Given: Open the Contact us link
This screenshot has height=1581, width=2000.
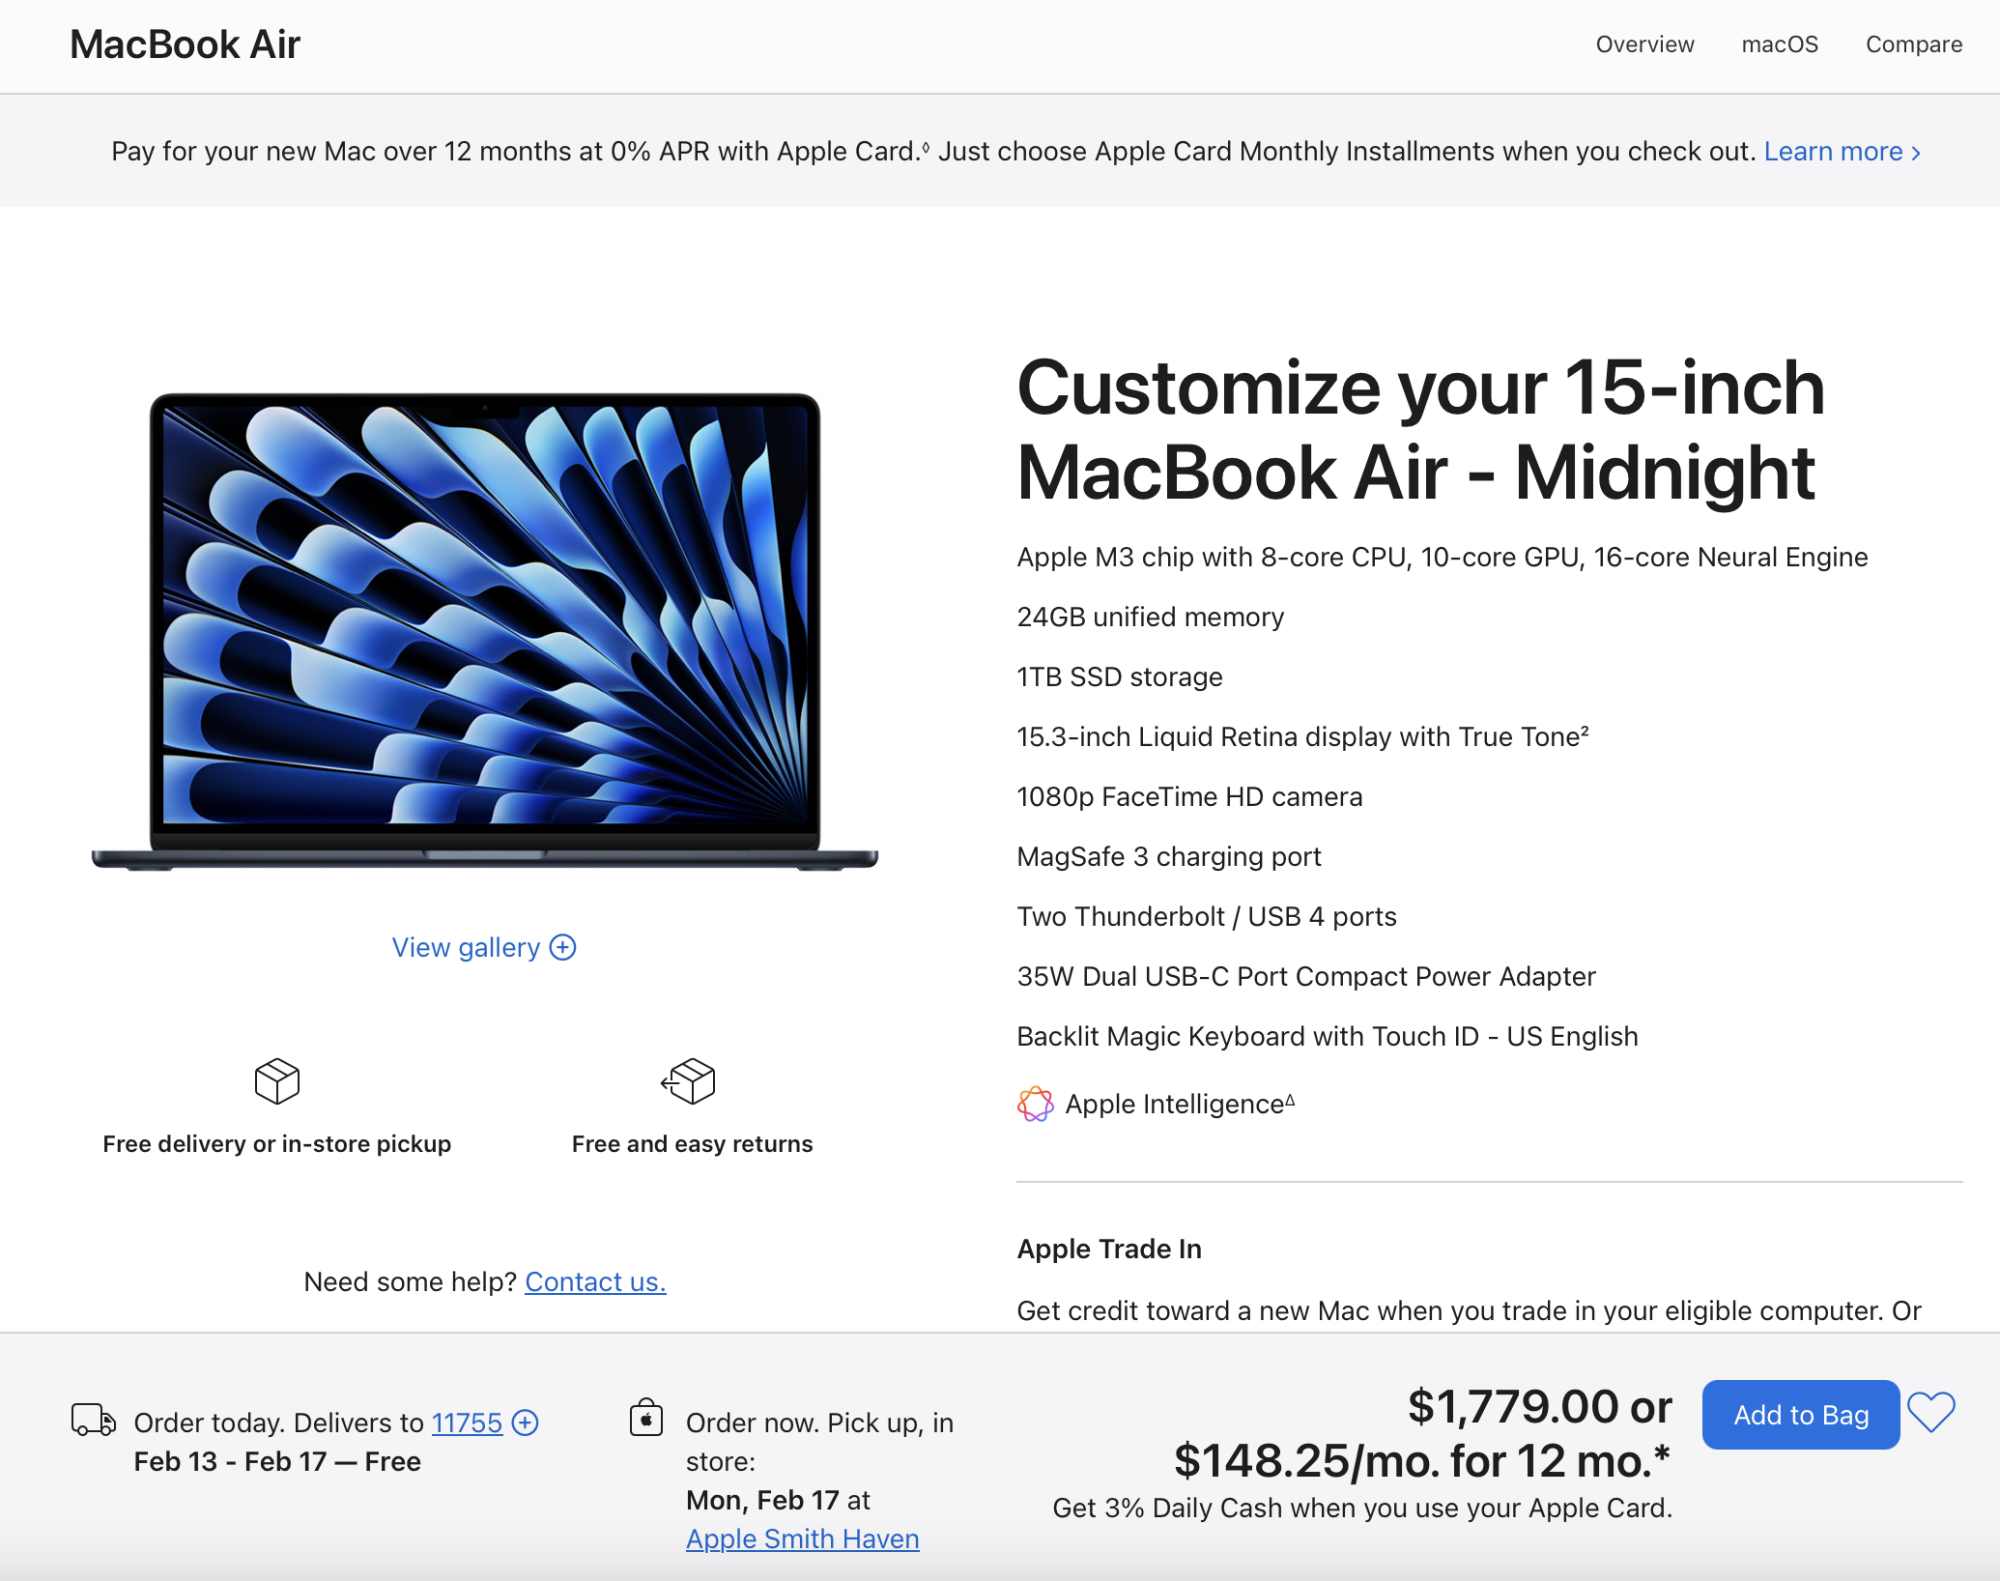Looking at the screenshot, I should tap(595, 1281).
